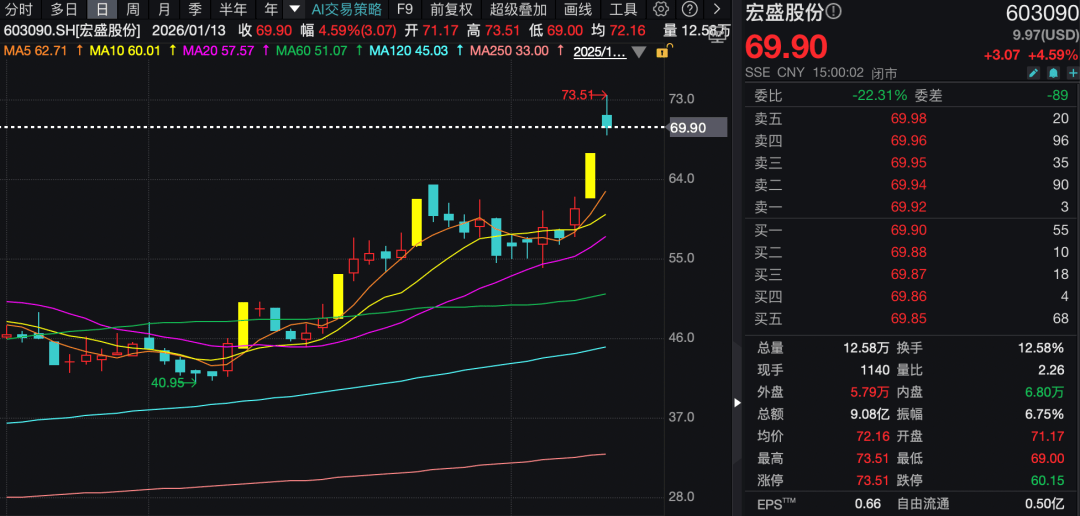
Task: Click the help question mark icon
Action: (689, 9)
